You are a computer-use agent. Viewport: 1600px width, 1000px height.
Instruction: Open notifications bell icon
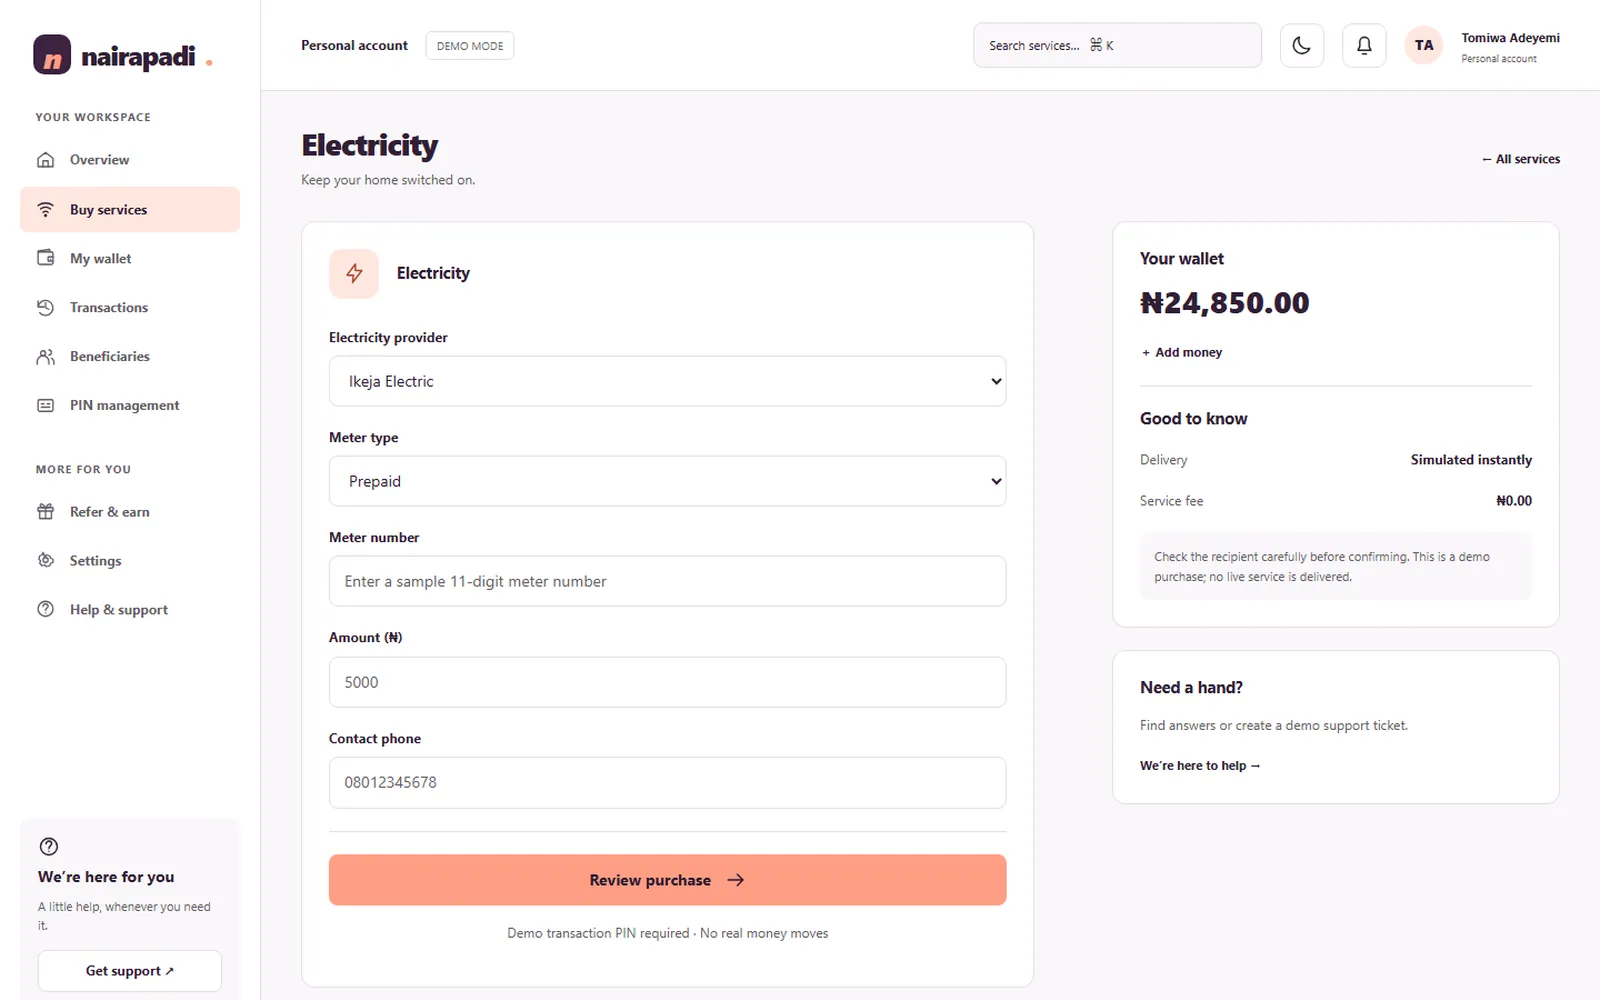click(x=1363, y=45)
